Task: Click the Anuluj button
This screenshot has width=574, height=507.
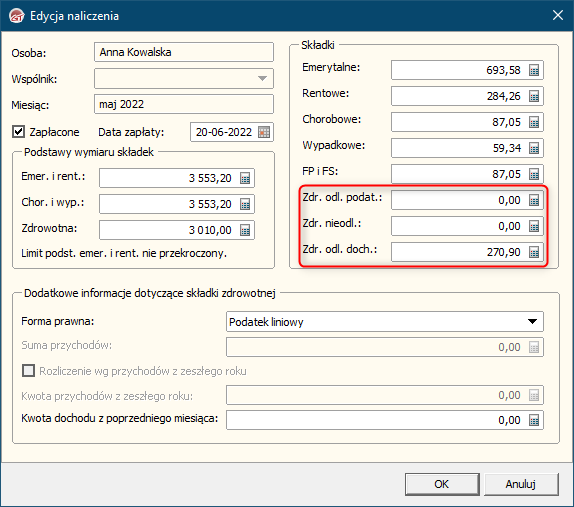Action: tap(521, 484)
